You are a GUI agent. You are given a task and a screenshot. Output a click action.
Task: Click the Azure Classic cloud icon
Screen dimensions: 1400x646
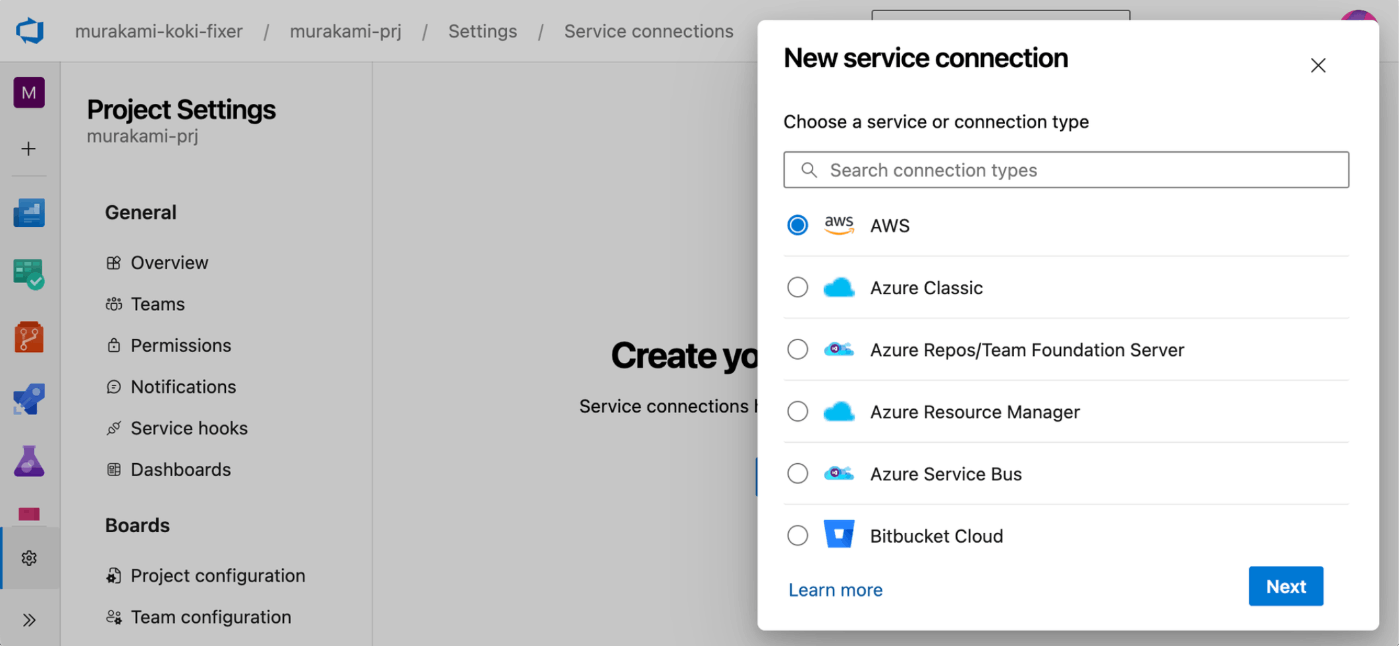(839, 288)
